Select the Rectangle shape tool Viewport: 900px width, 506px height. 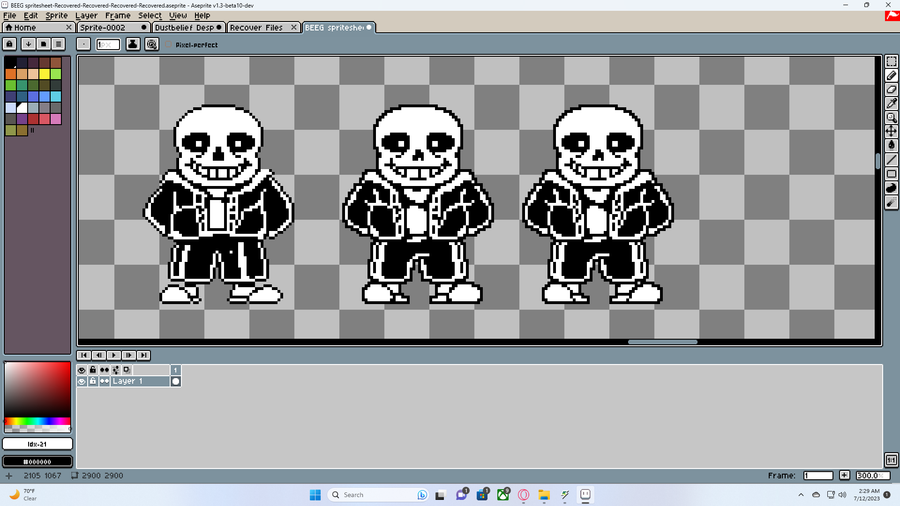pyautogui.click(x=891, y=174)
